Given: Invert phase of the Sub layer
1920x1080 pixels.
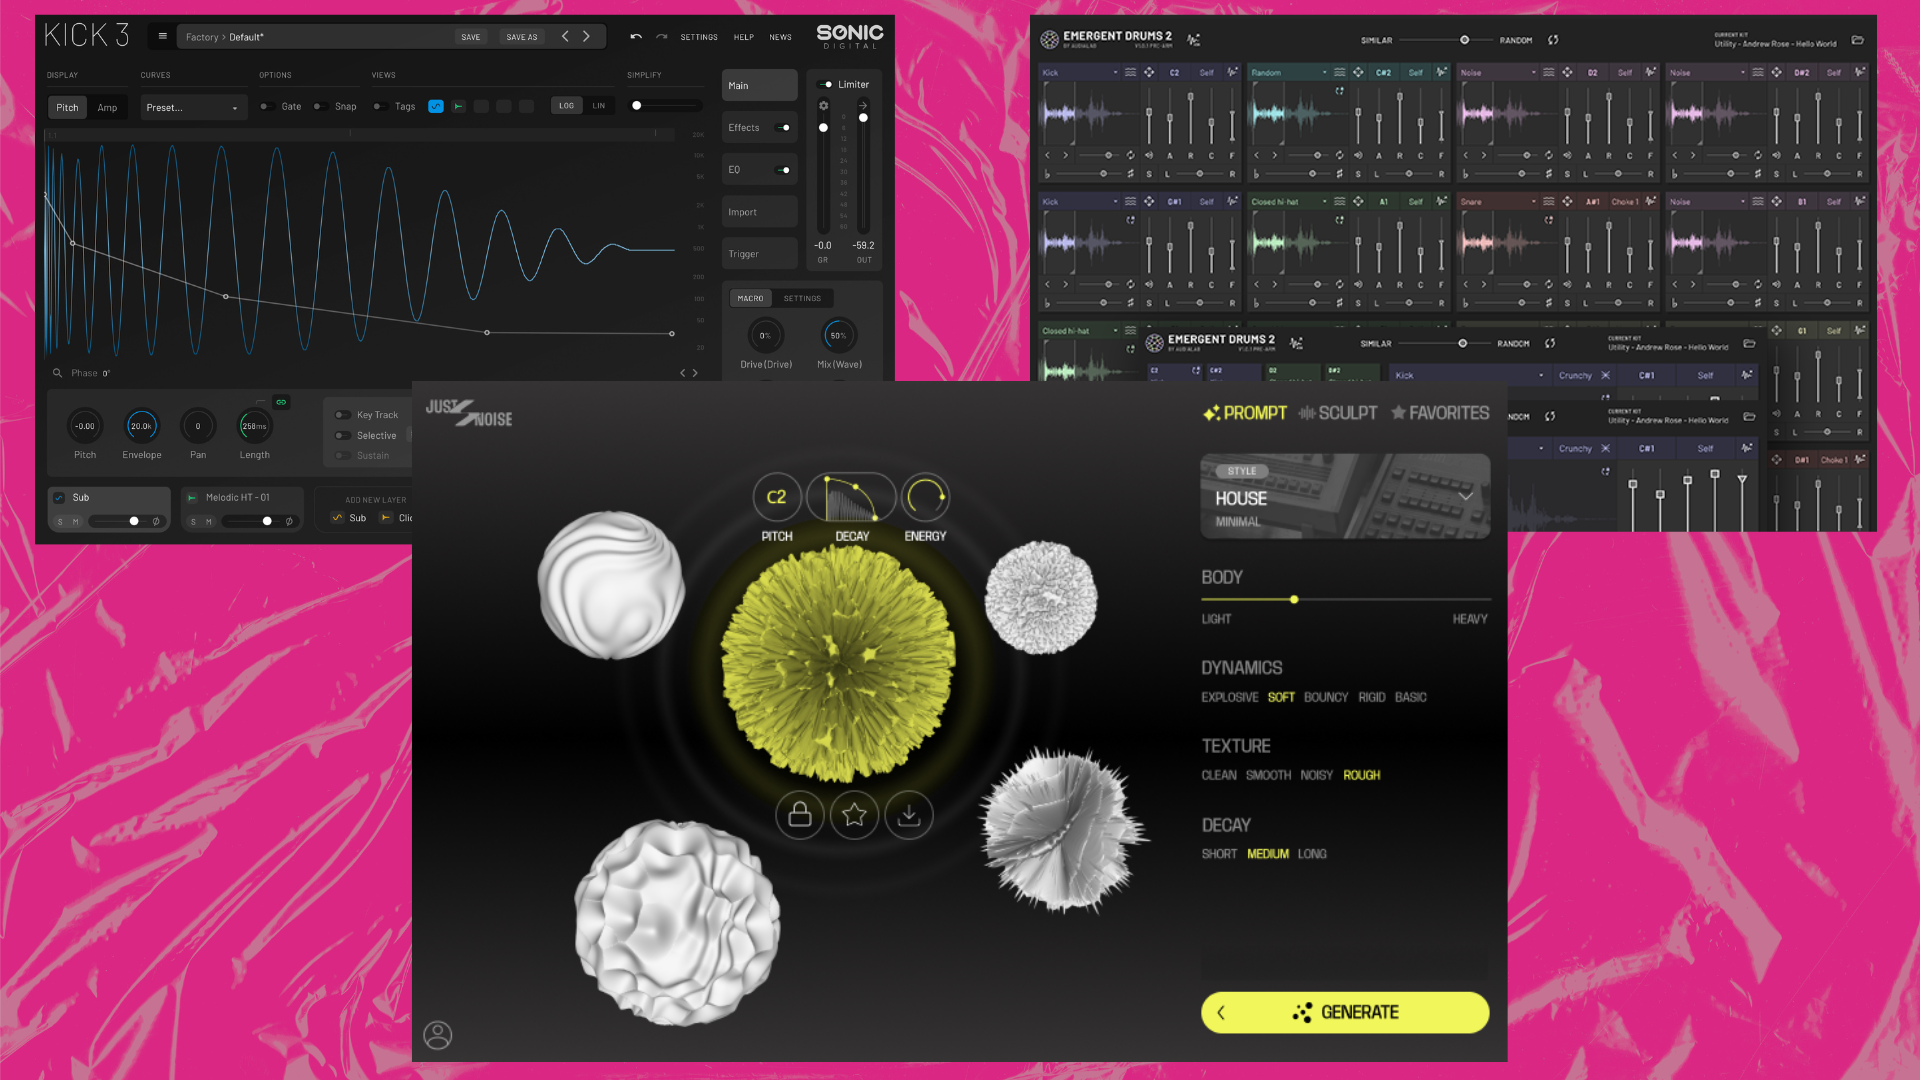Looking at the screenshot, I should (156, 521).
